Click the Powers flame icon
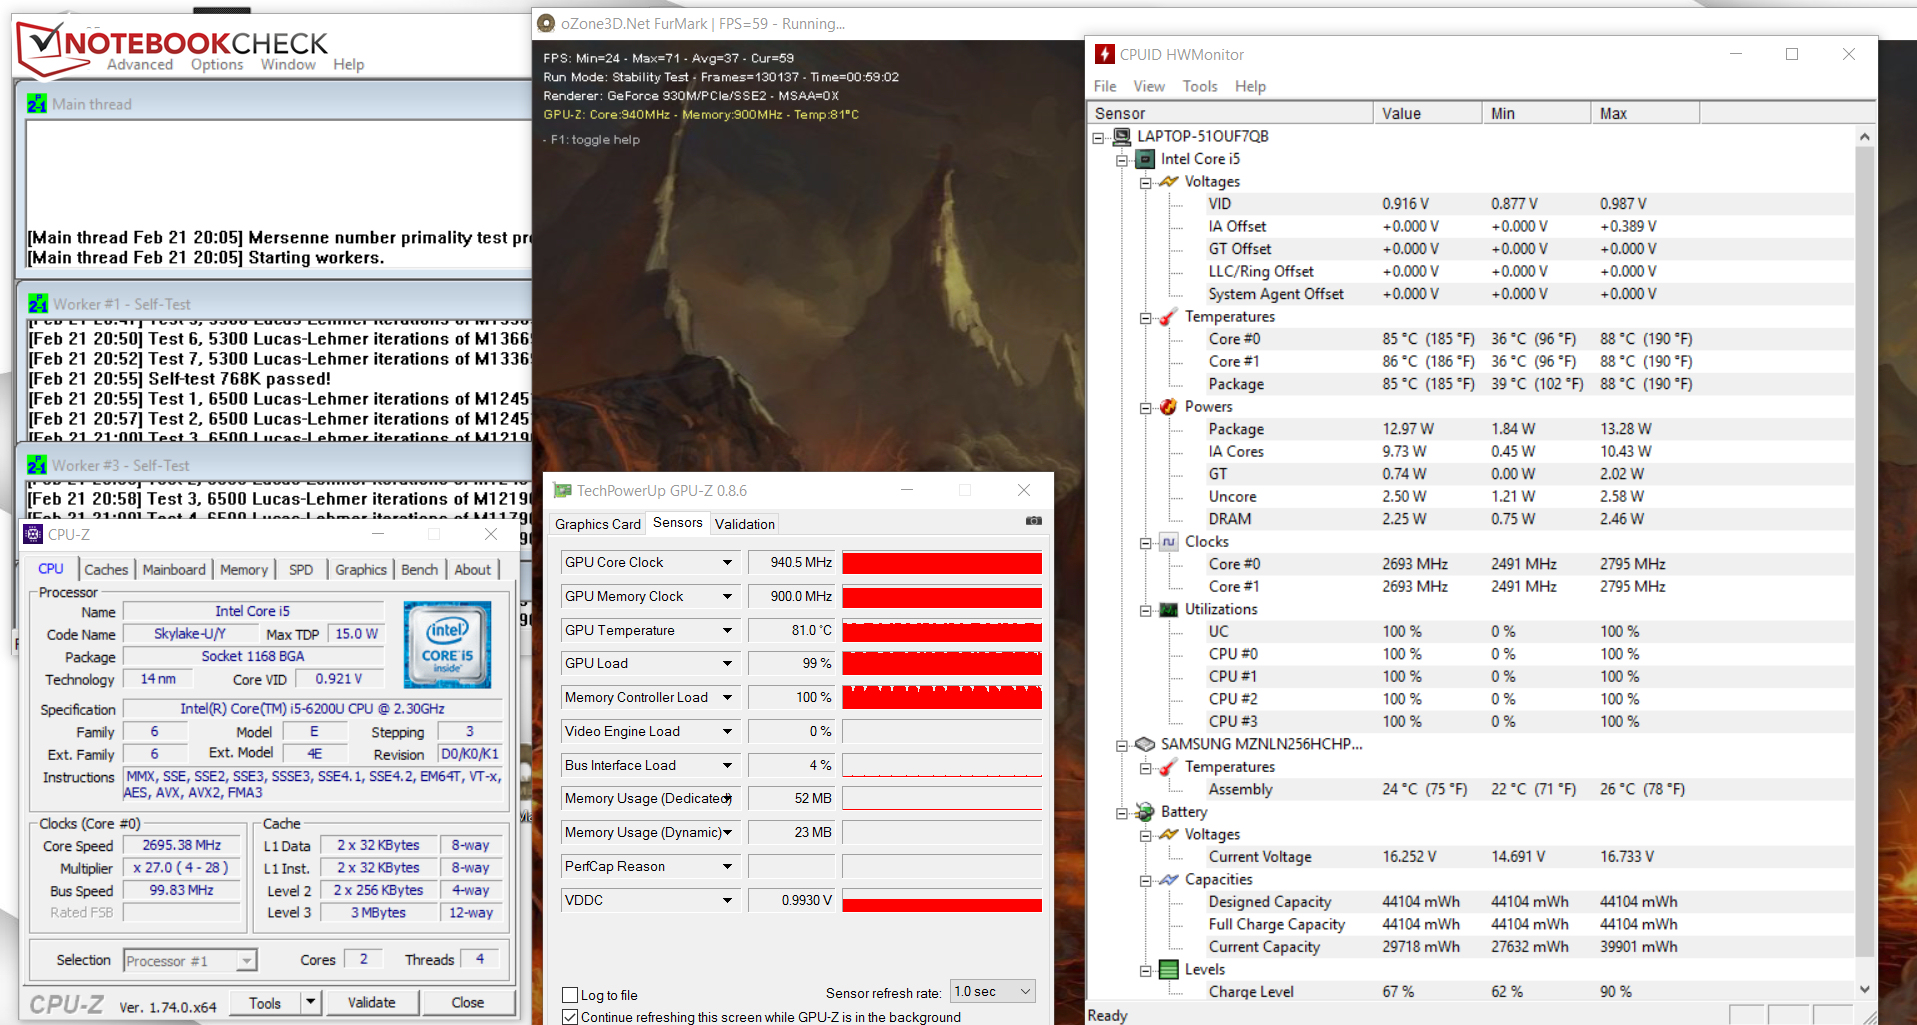 coord(1168,407)
